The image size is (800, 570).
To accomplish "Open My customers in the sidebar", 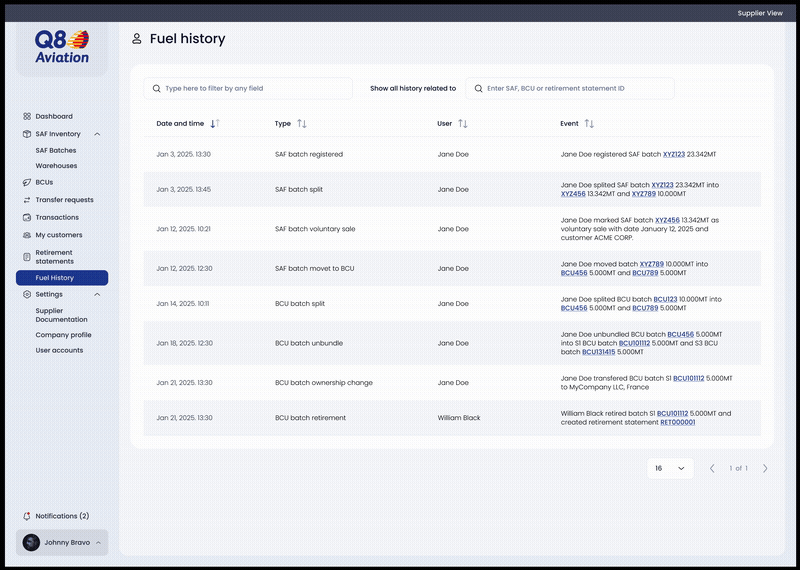I will (59, 235).
